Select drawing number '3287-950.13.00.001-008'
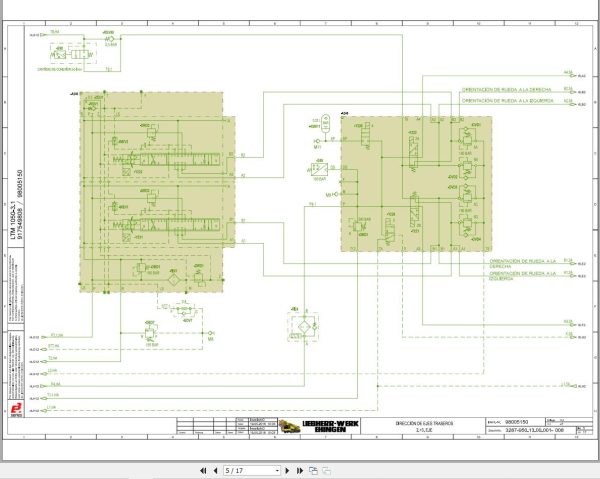The height and width of the screenshot is (479, 600). point(535,430)
